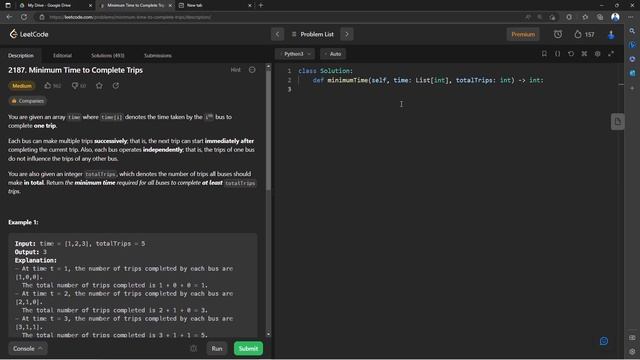The width and height of the screenshot is (640, 360).
Task: Expand the Companies tag
Action: point(27,101)
